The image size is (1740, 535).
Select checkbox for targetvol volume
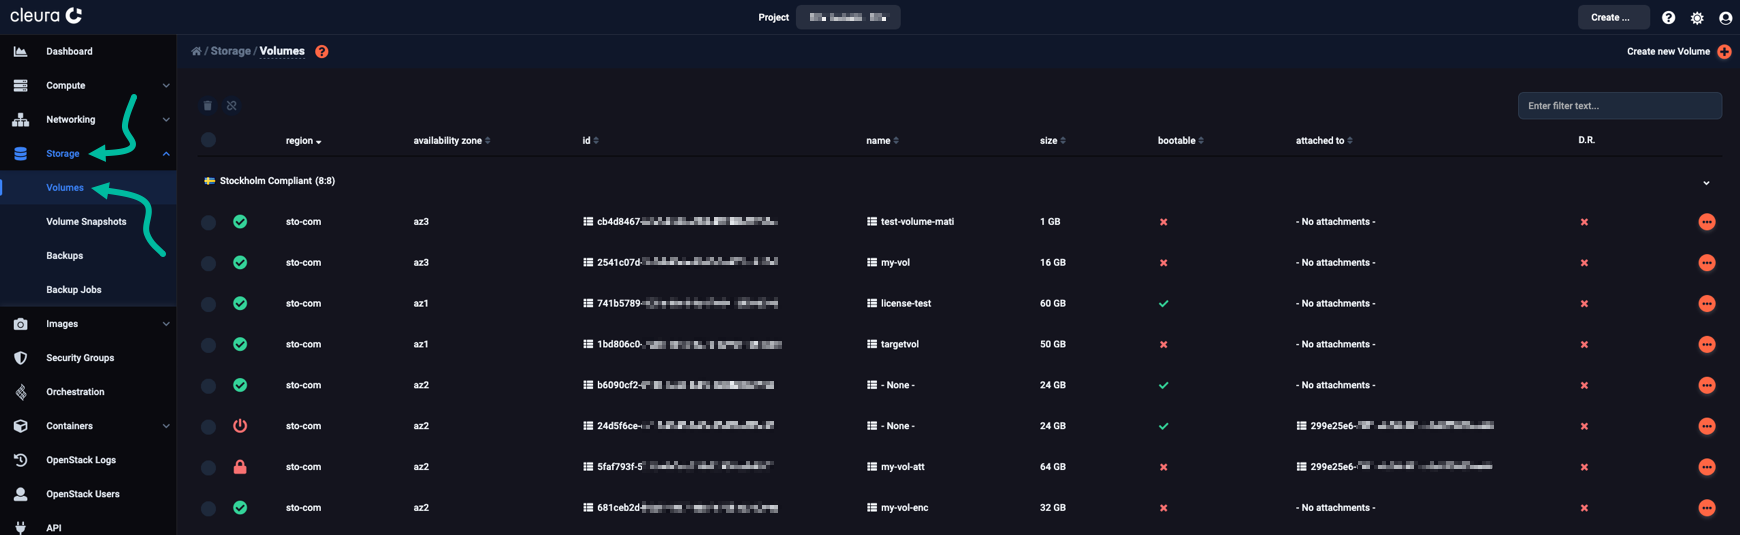coord(208,345)
